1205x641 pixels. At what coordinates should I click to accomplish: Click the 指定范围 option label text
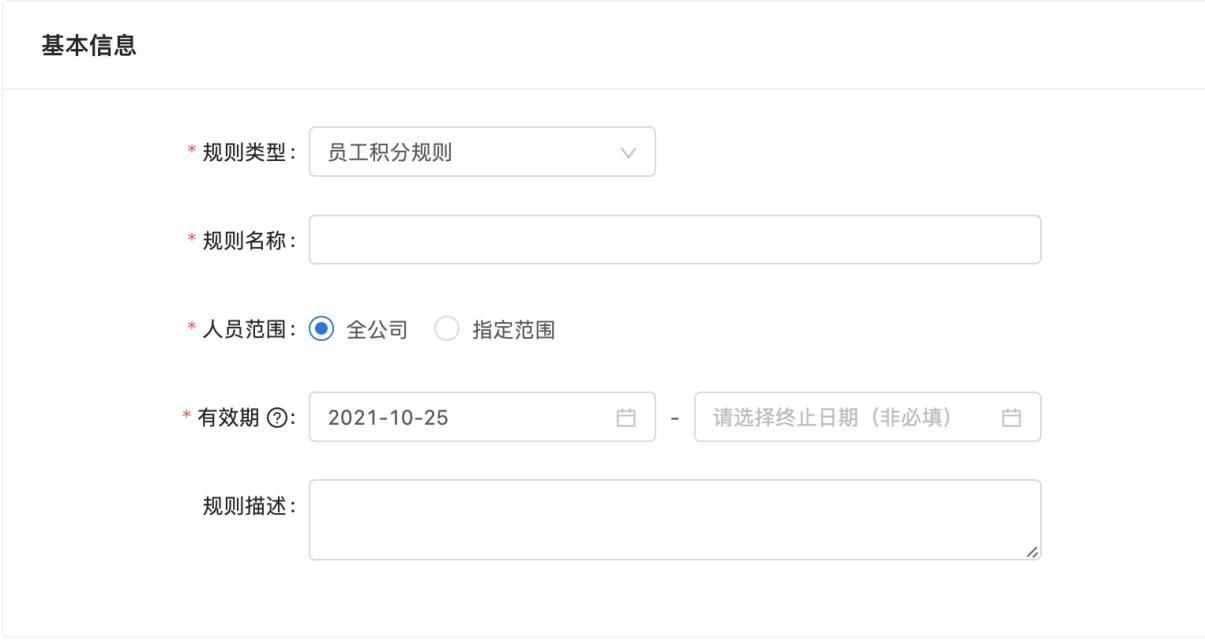[x=513, y=329]
